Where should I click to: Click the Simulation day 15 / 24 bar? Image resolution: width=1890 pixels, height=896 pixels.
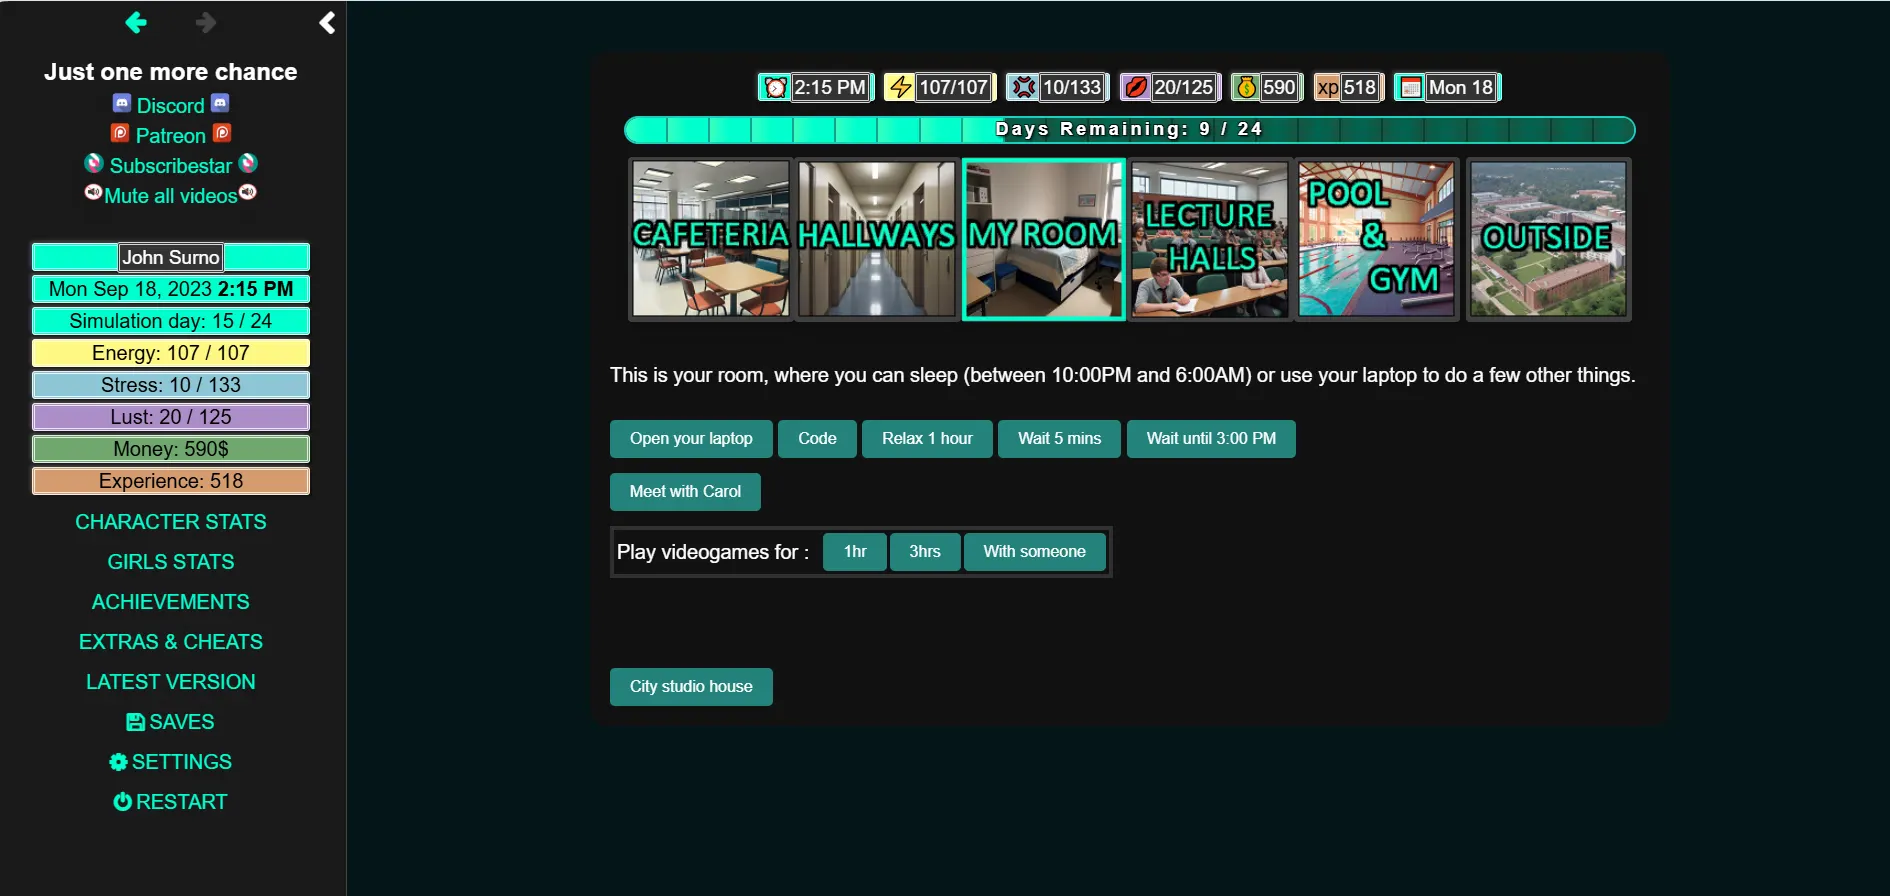[x=171, y=321]
